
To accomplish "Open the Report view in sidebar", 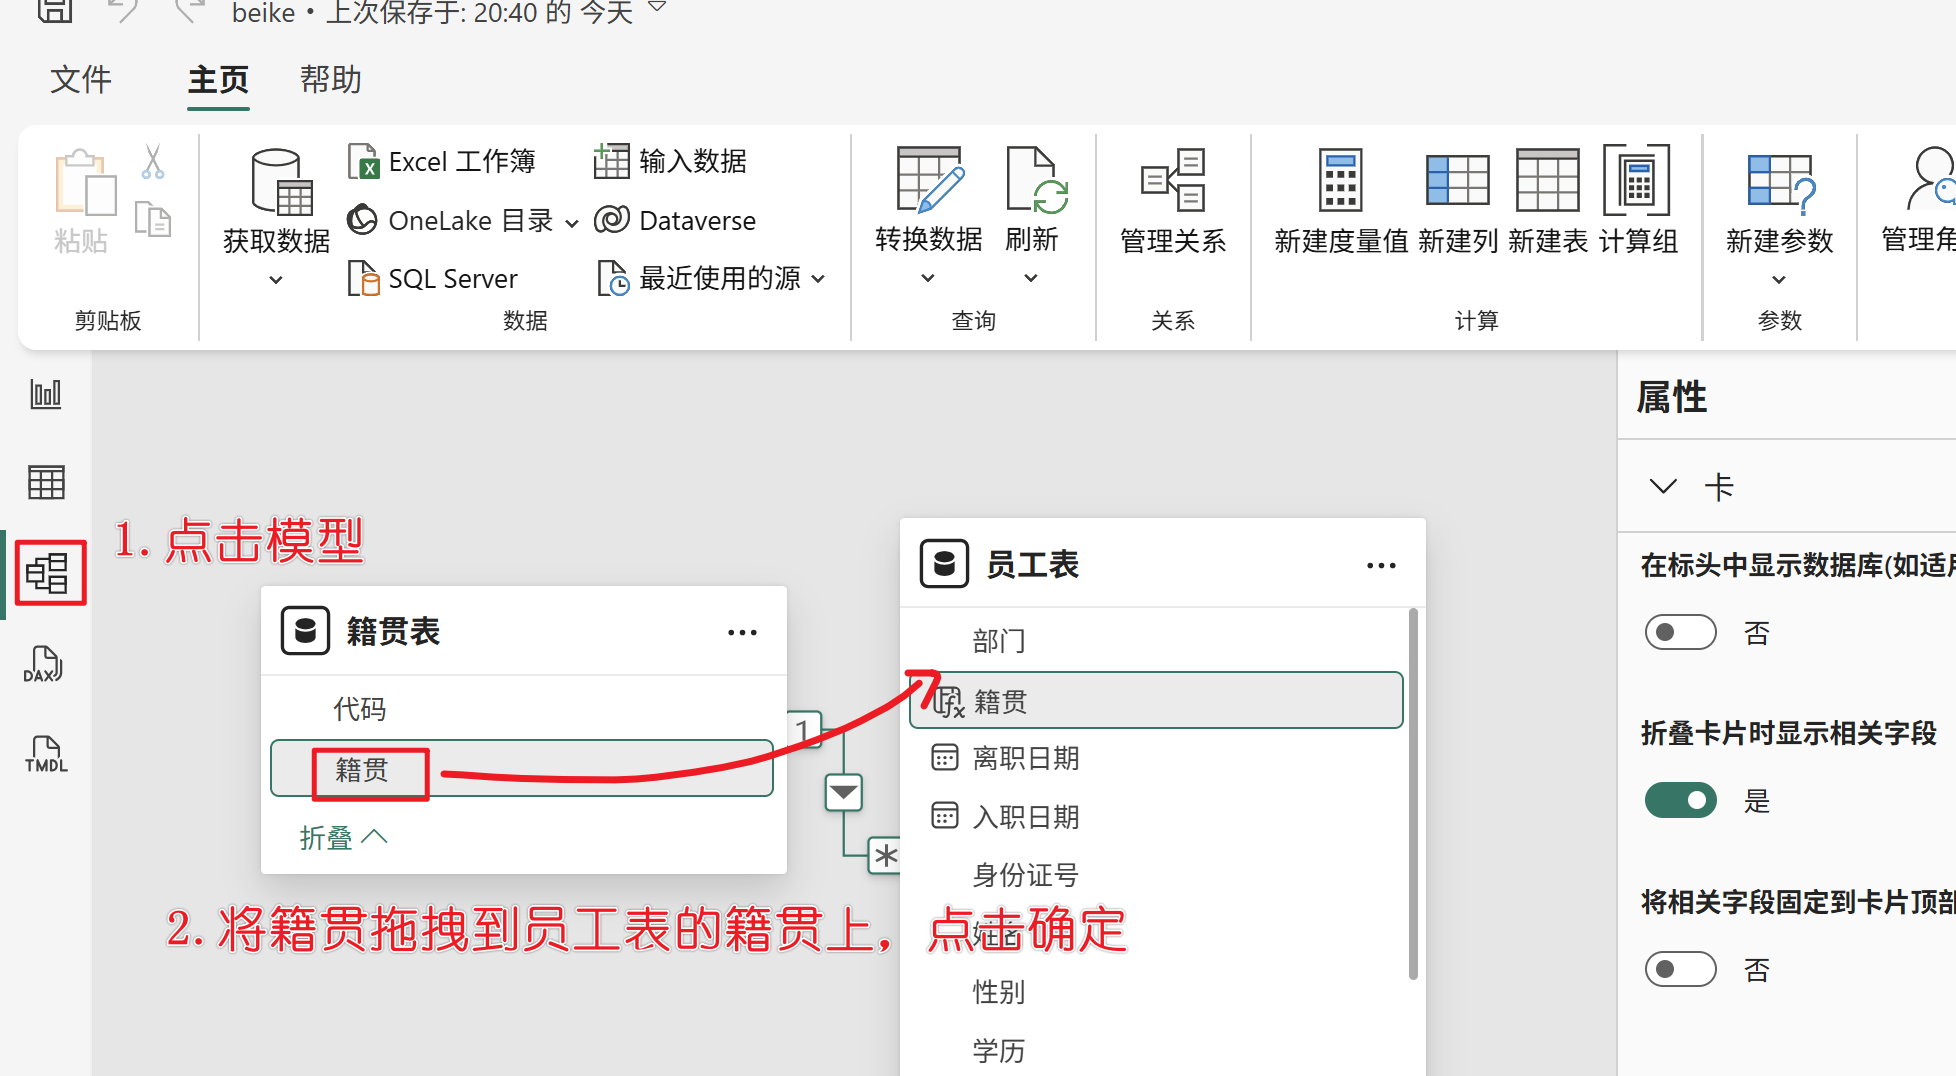I will (x=46, y=394).
